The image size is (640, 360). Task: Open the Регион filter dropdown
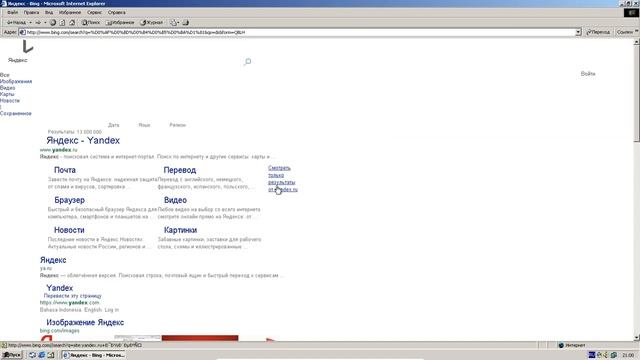click(178, 125)
